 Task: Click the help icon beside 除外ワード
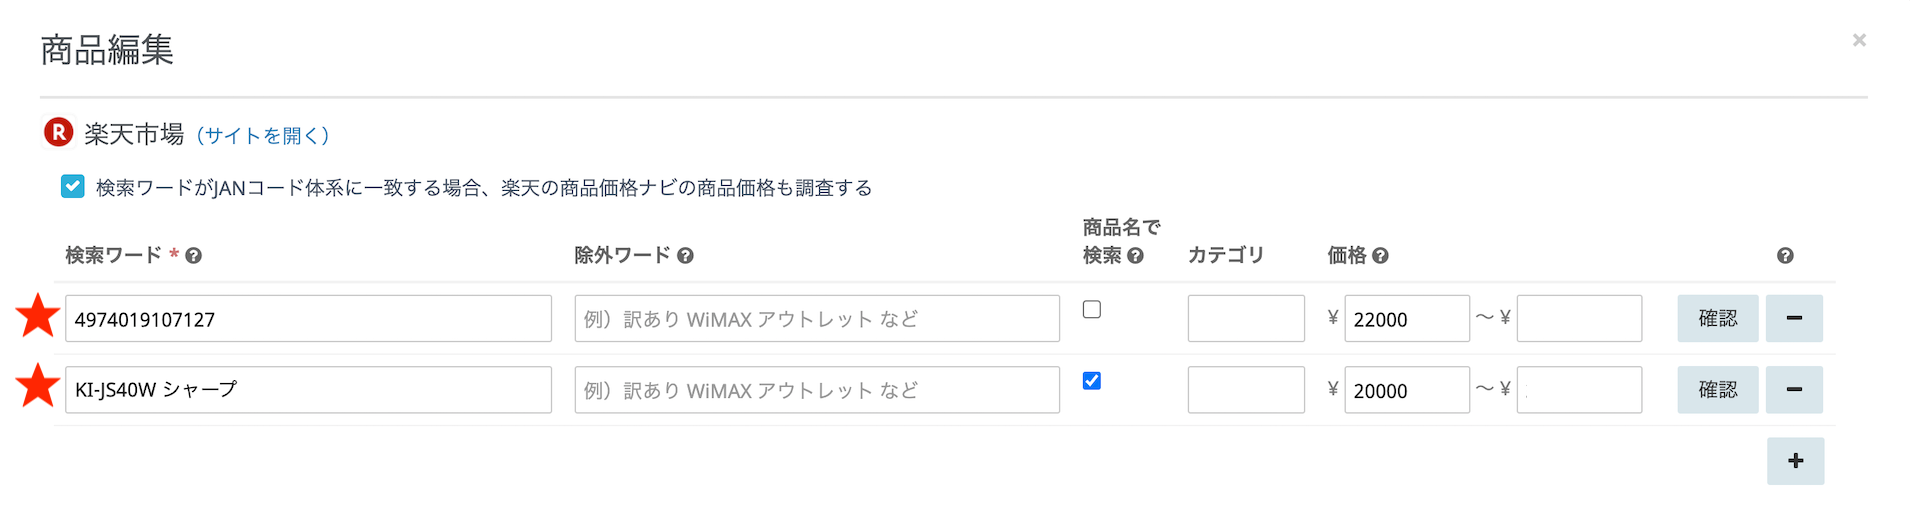click(685, 256)
